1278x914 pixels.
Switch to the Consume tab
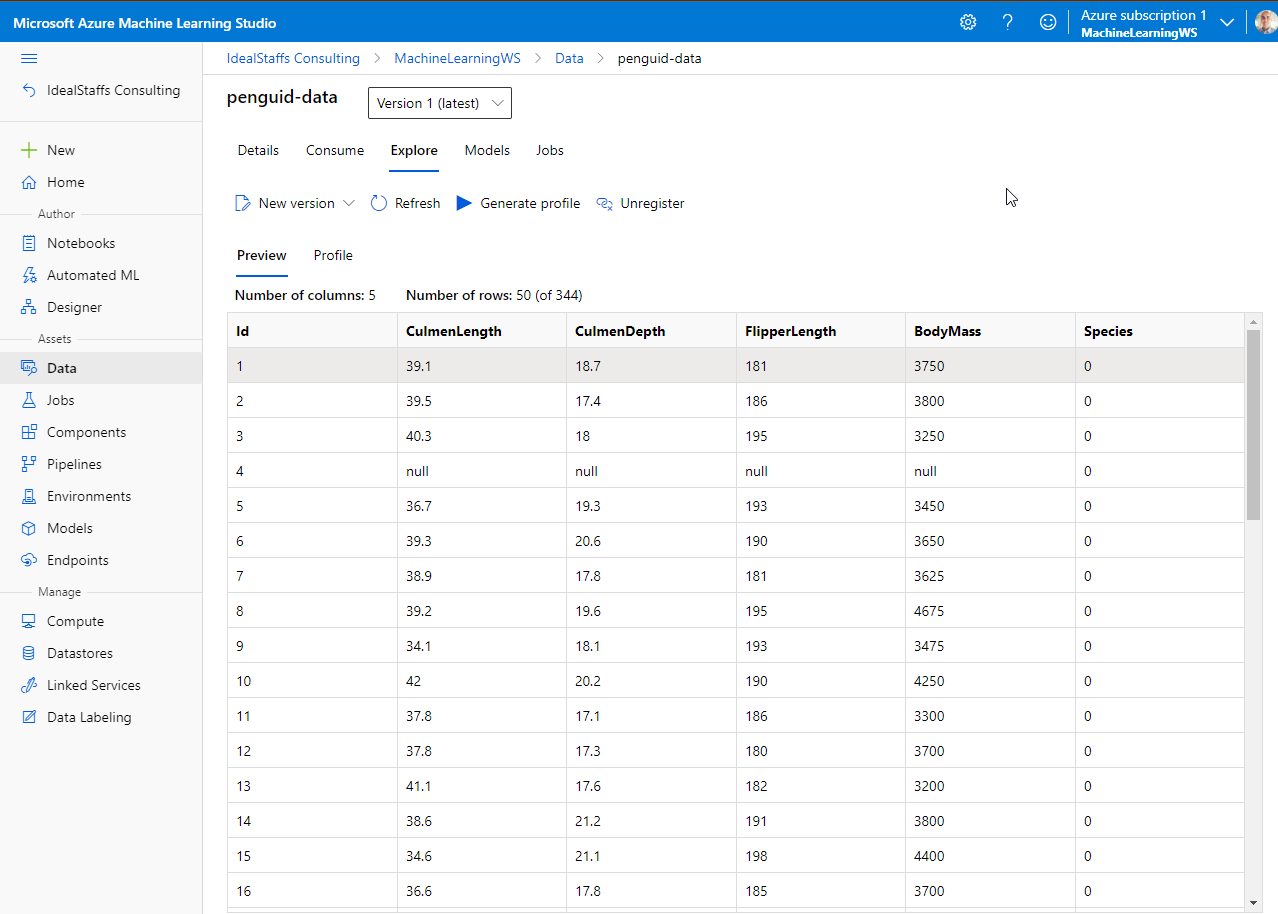tap(334, 150)
